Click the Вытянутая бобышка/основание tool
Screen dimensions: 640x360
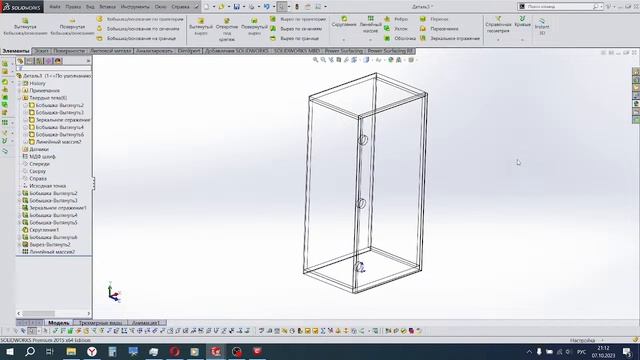coord(25,26)
